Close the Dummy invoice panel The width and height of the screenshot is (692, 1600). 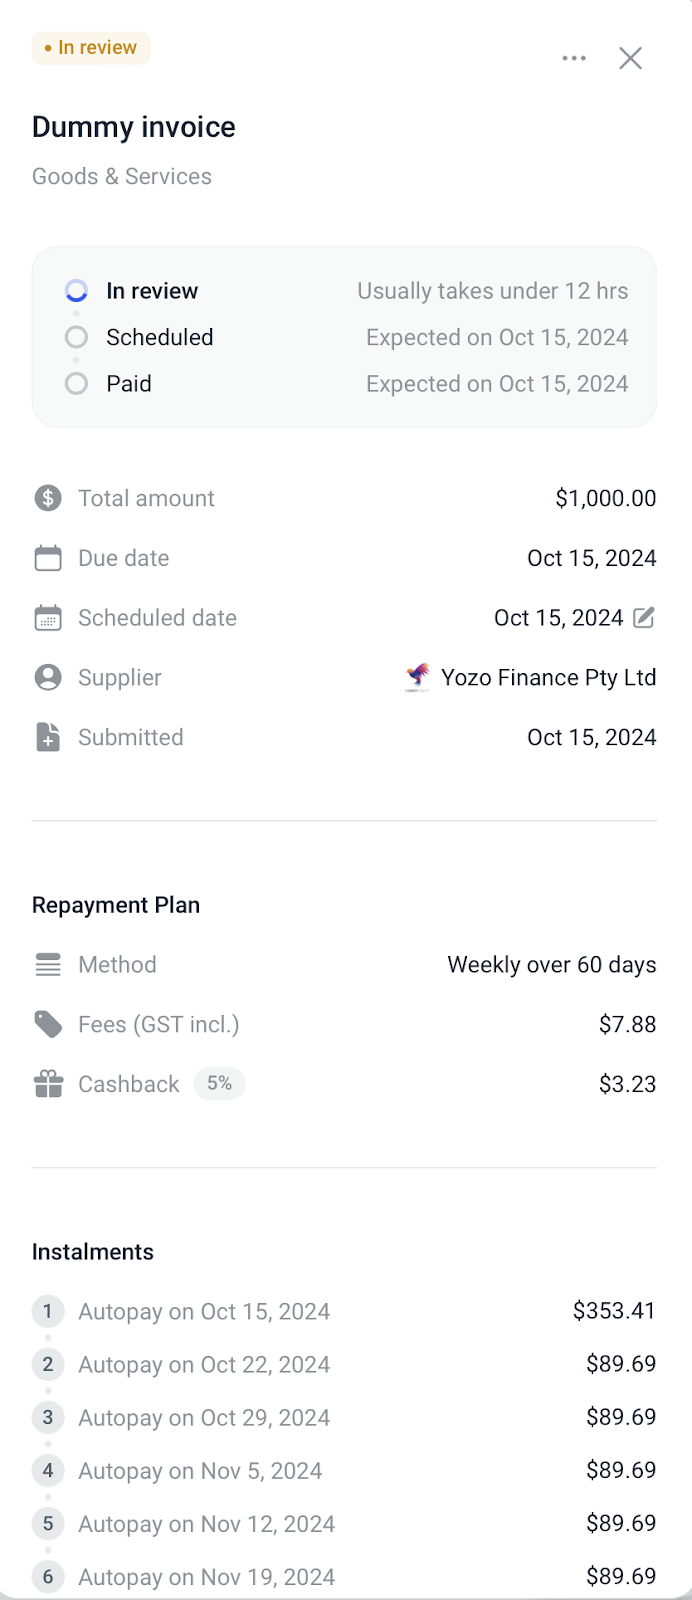click(x=630, y=58)
